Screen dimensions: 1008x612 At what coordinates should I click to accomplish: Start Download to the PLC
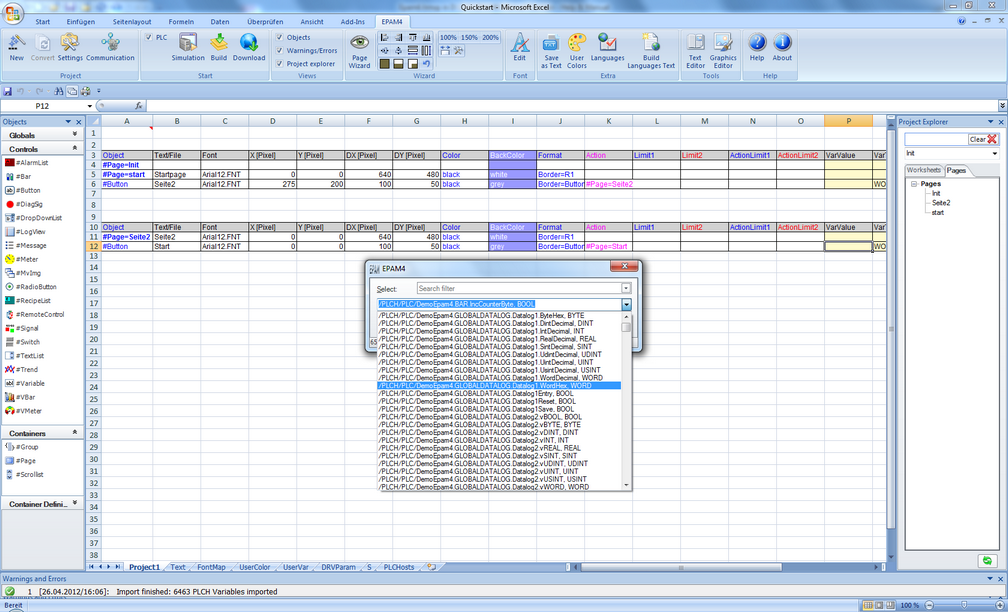click(249, 47)
